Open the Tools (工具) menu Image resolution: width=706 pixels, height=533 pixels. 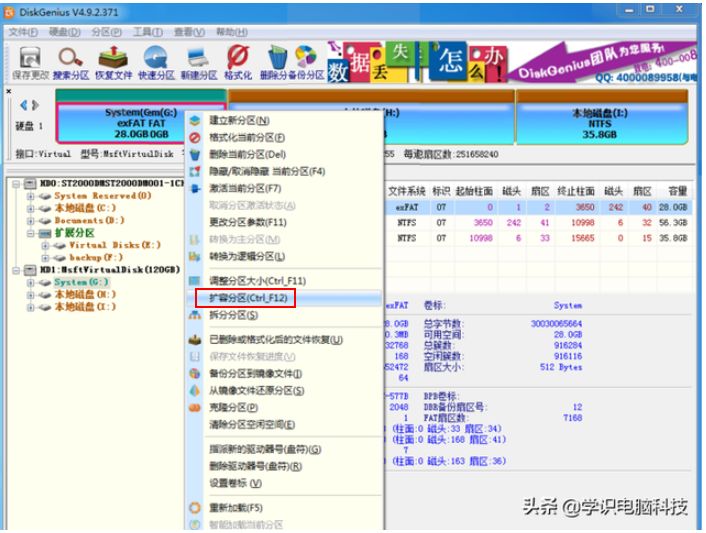148,32
